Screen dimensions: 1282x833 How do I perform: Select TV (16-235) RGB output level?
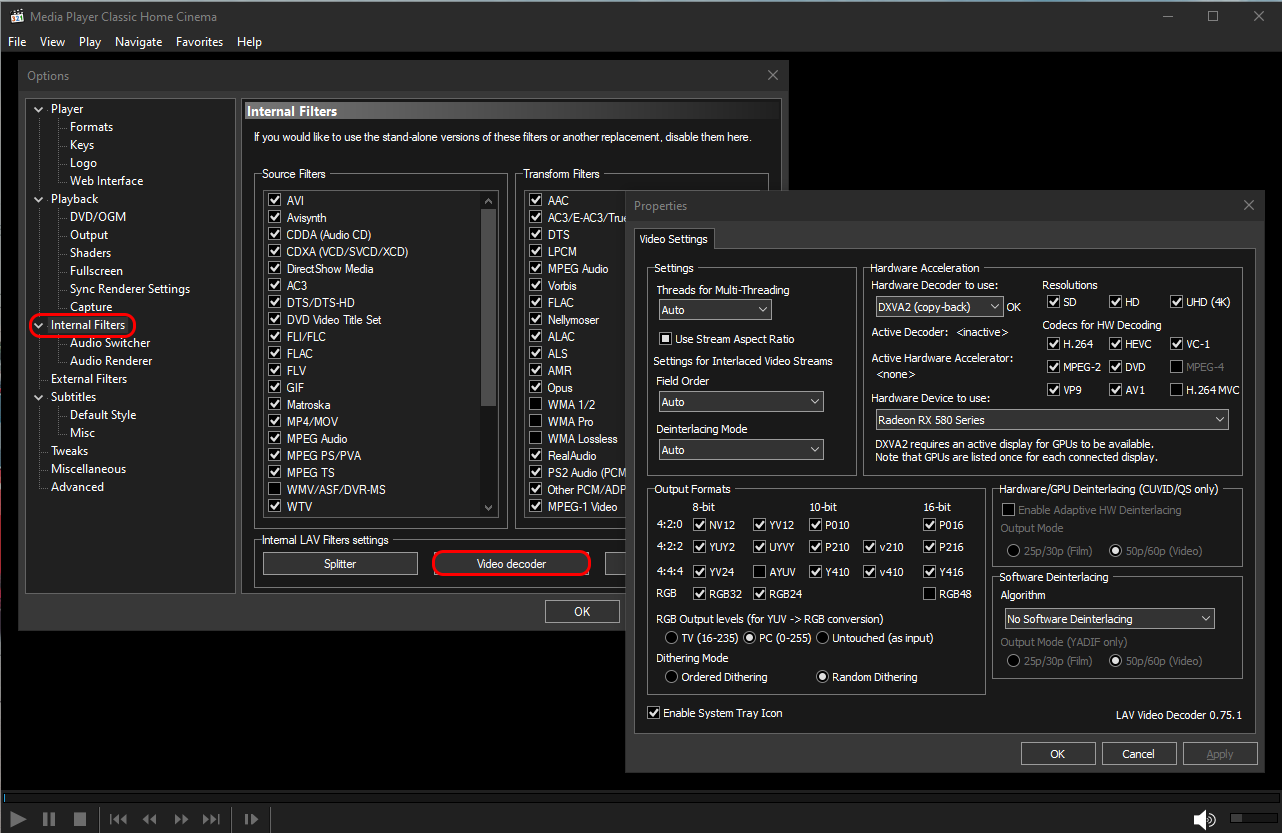point(671,638)
